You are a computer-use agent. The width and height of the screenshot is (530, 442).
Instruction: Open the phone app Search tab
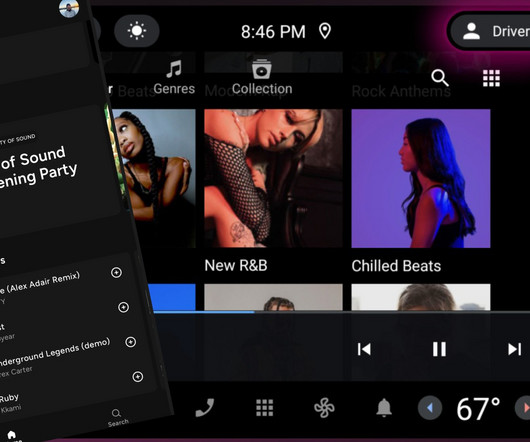tap(118, 418)
